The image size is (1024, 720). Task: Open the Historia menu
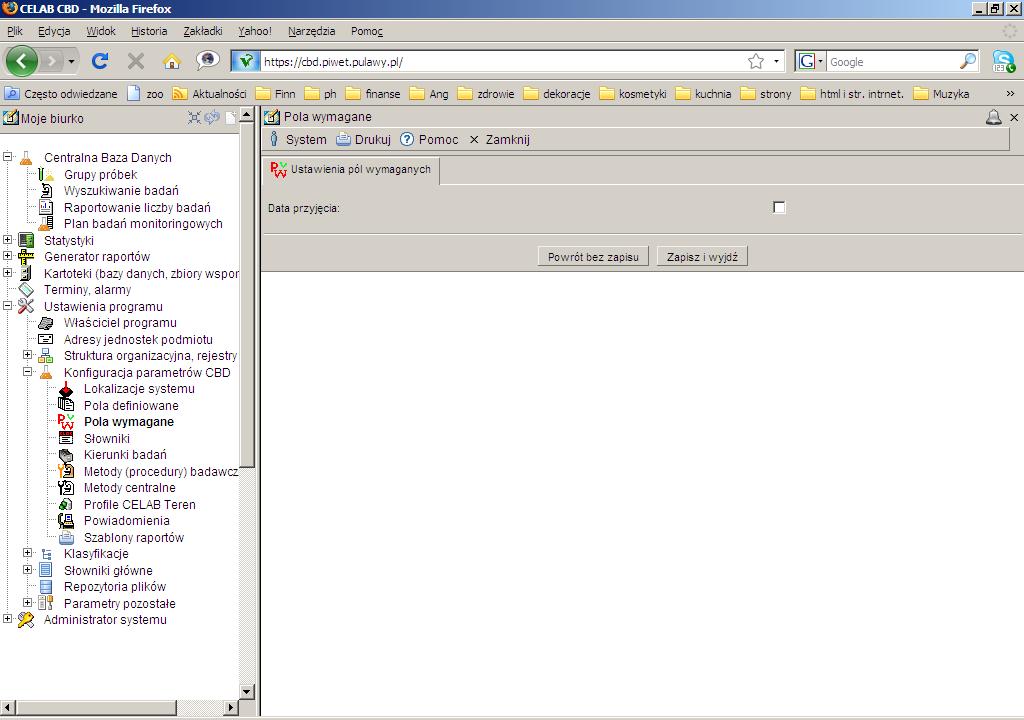149,31
